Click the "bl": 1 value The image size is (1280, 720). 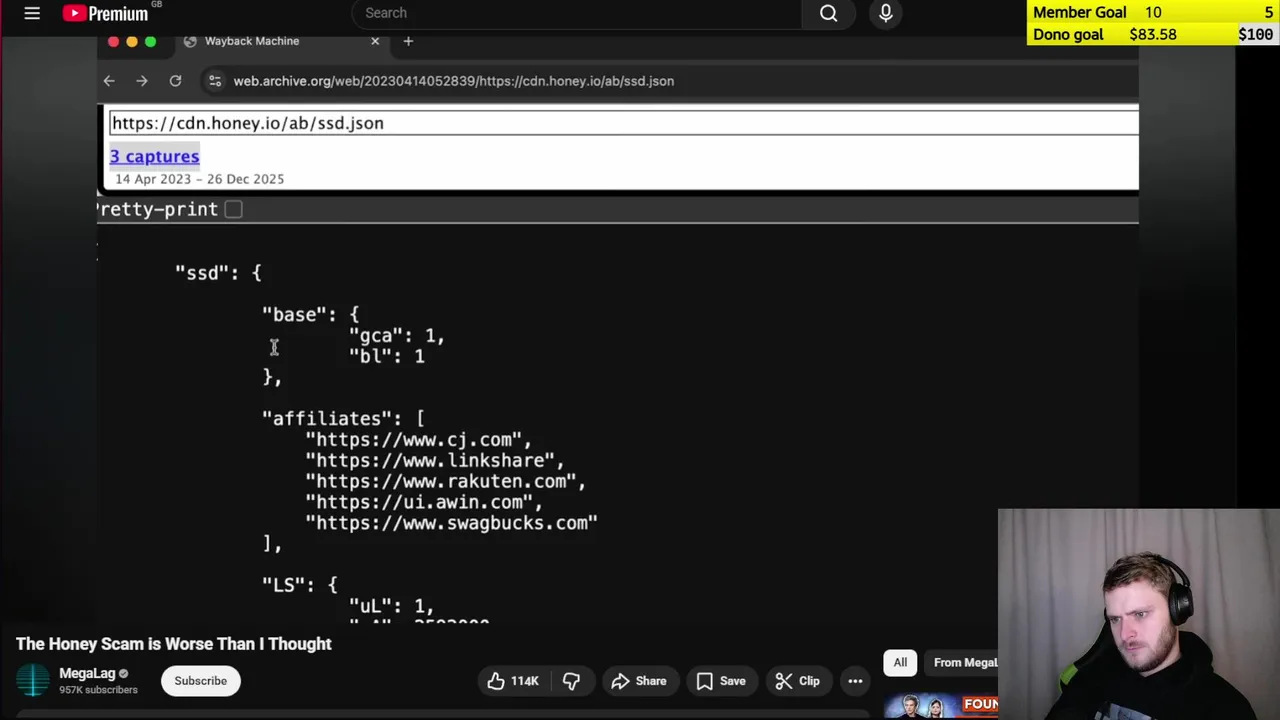pos(387,357)
